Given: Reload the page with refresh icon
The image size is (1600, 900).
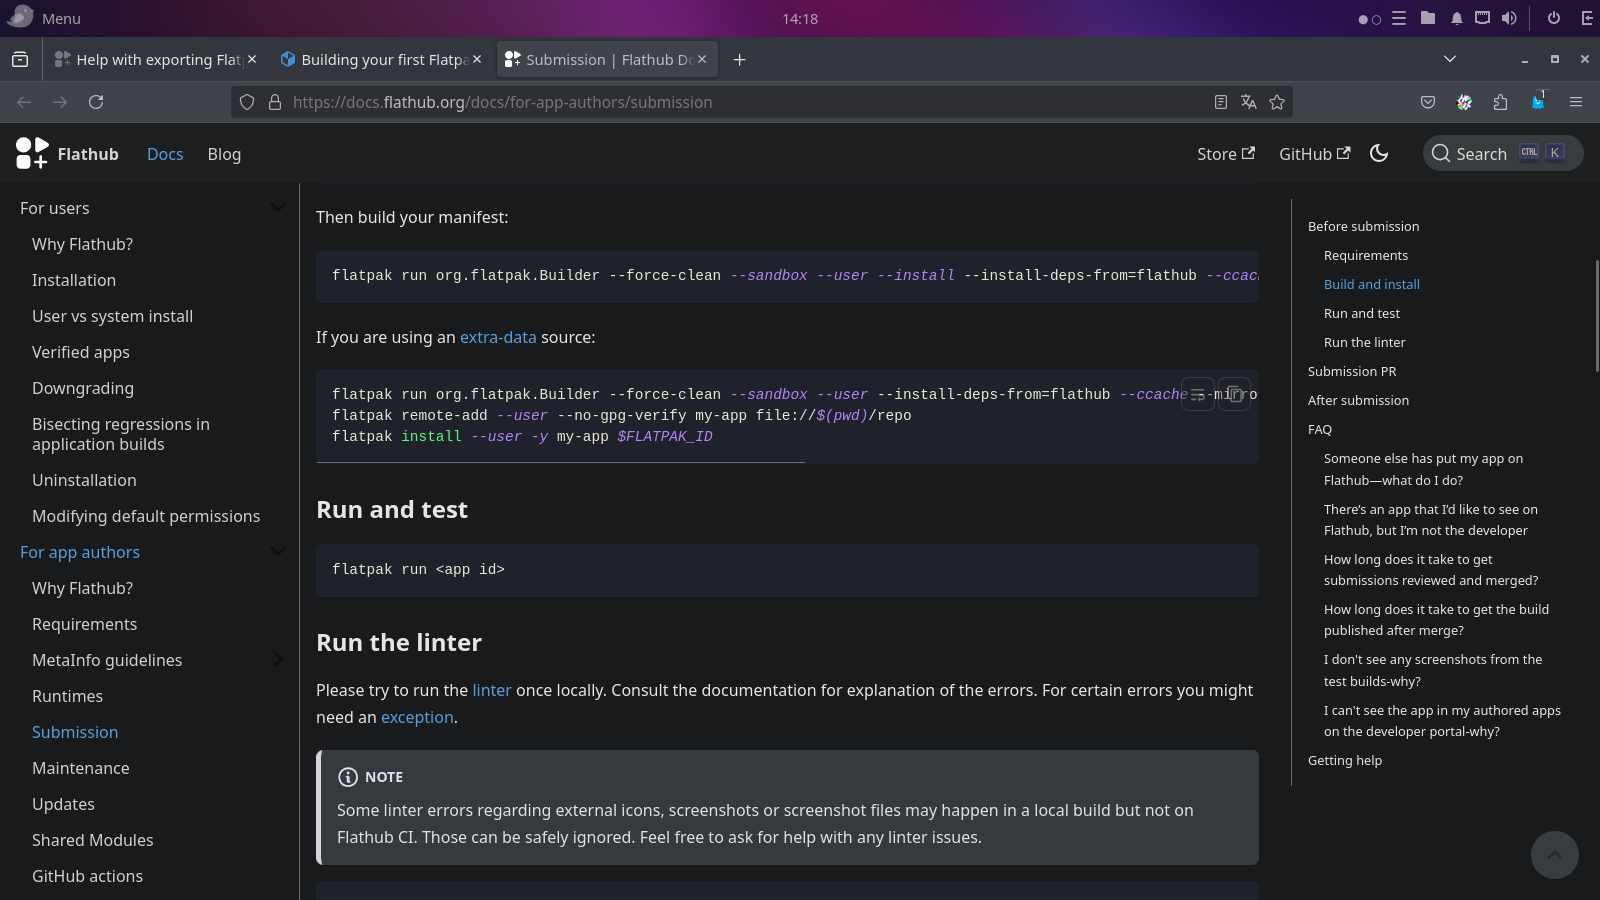Looking at the screenshot, I should [96, 102].
